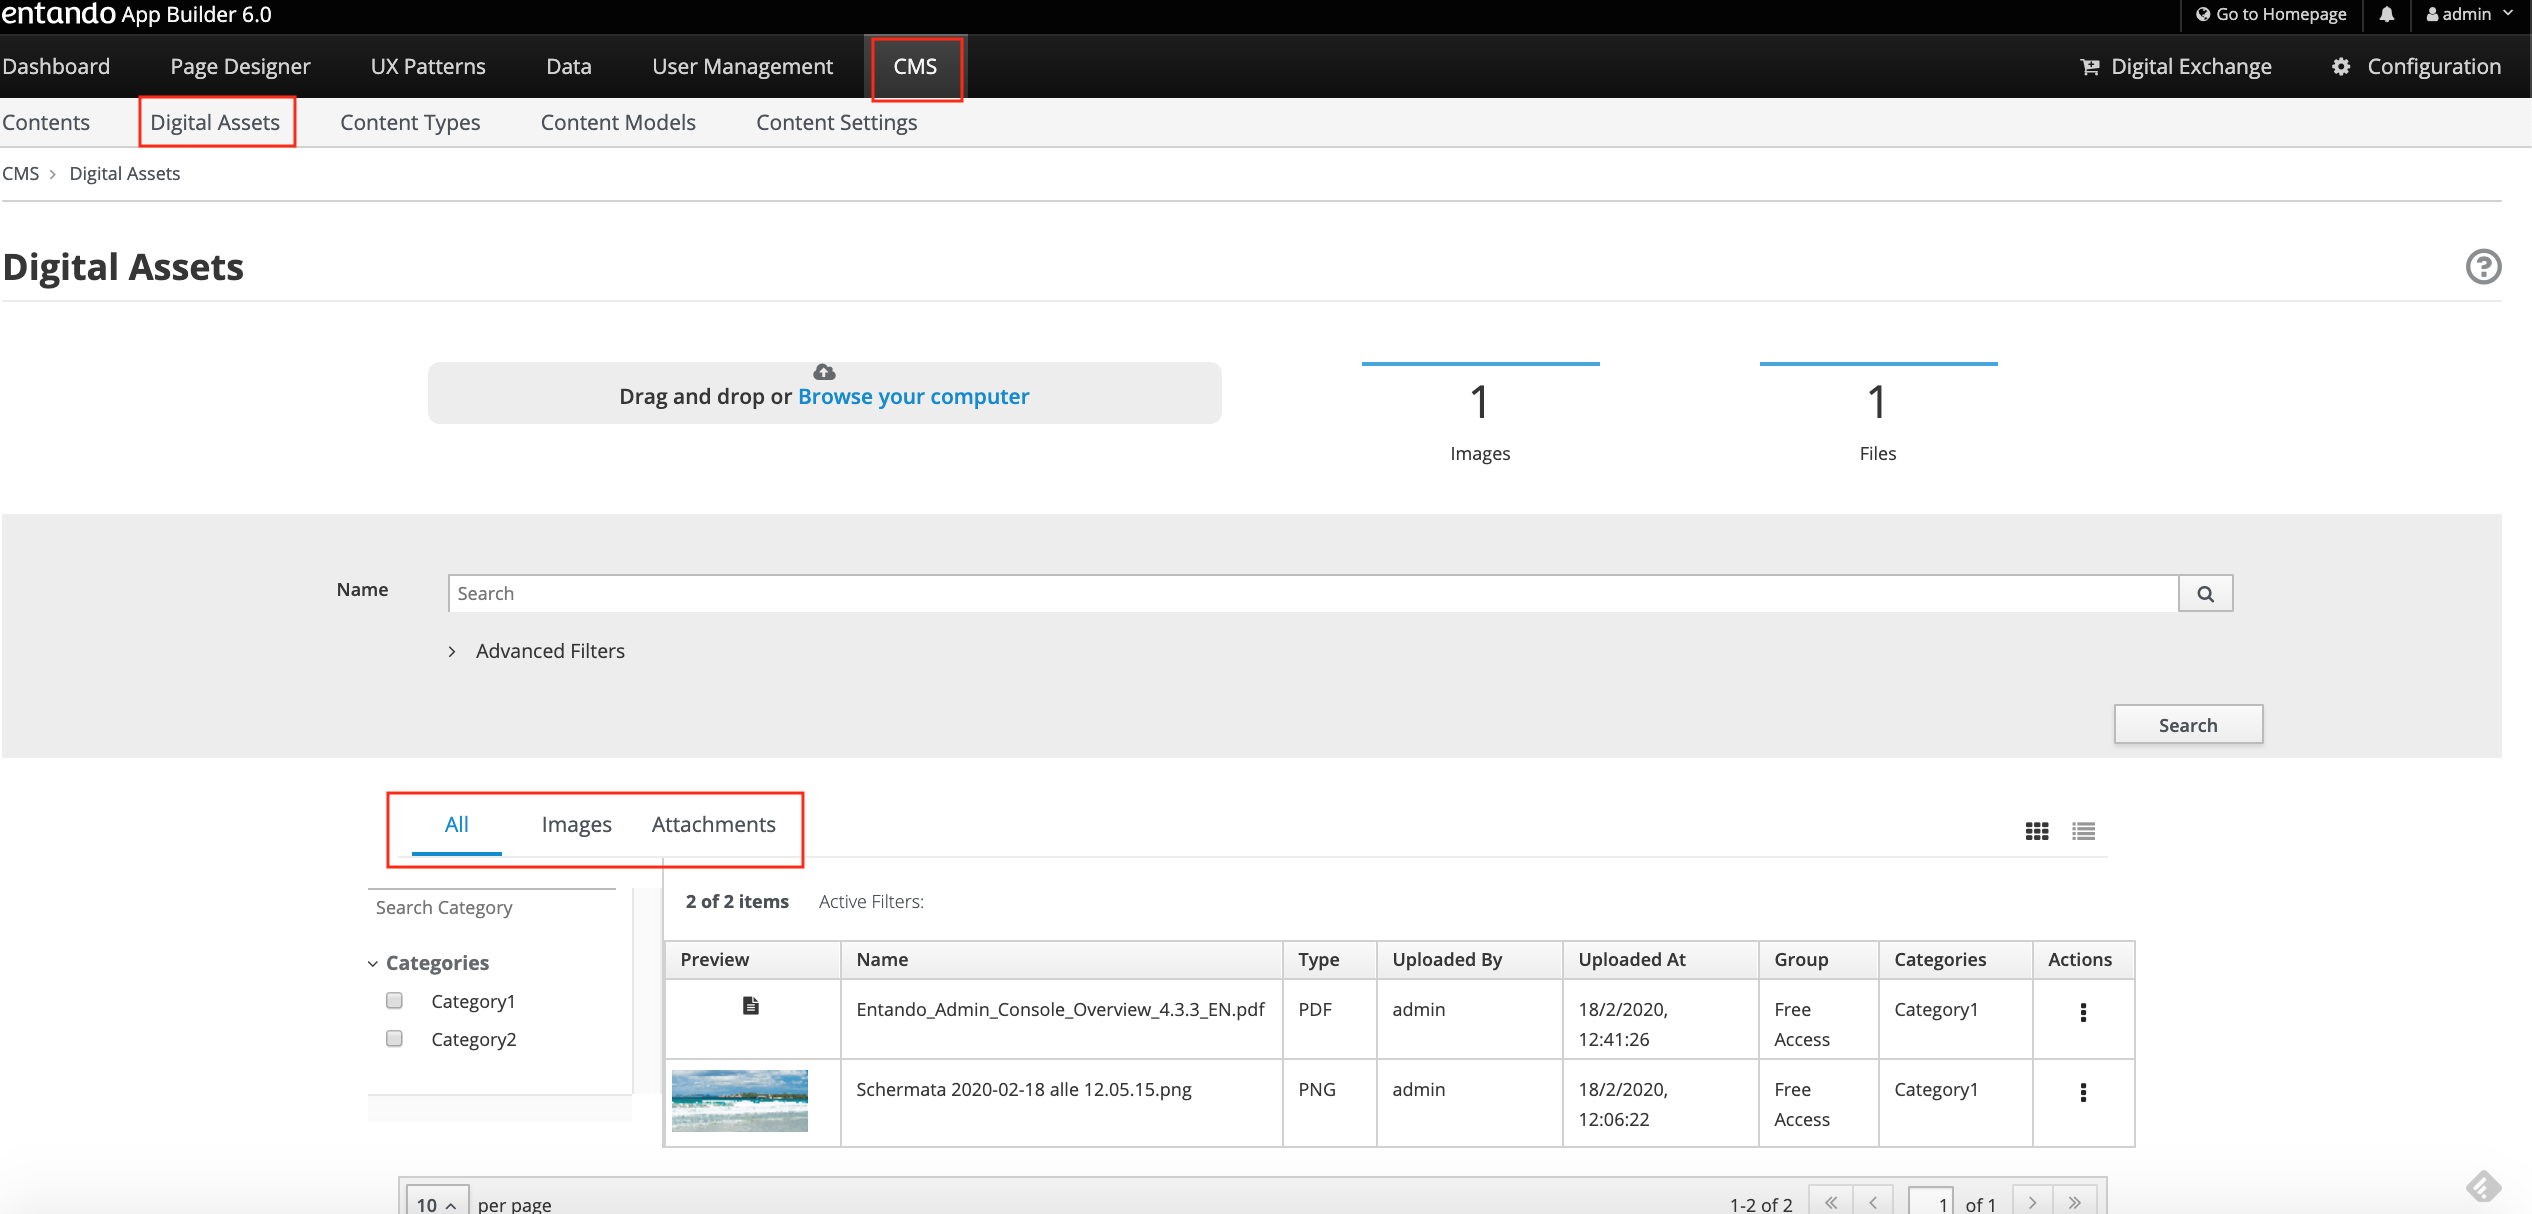Switch to list view icon

pyautogui.click(x=2084, y=831)
